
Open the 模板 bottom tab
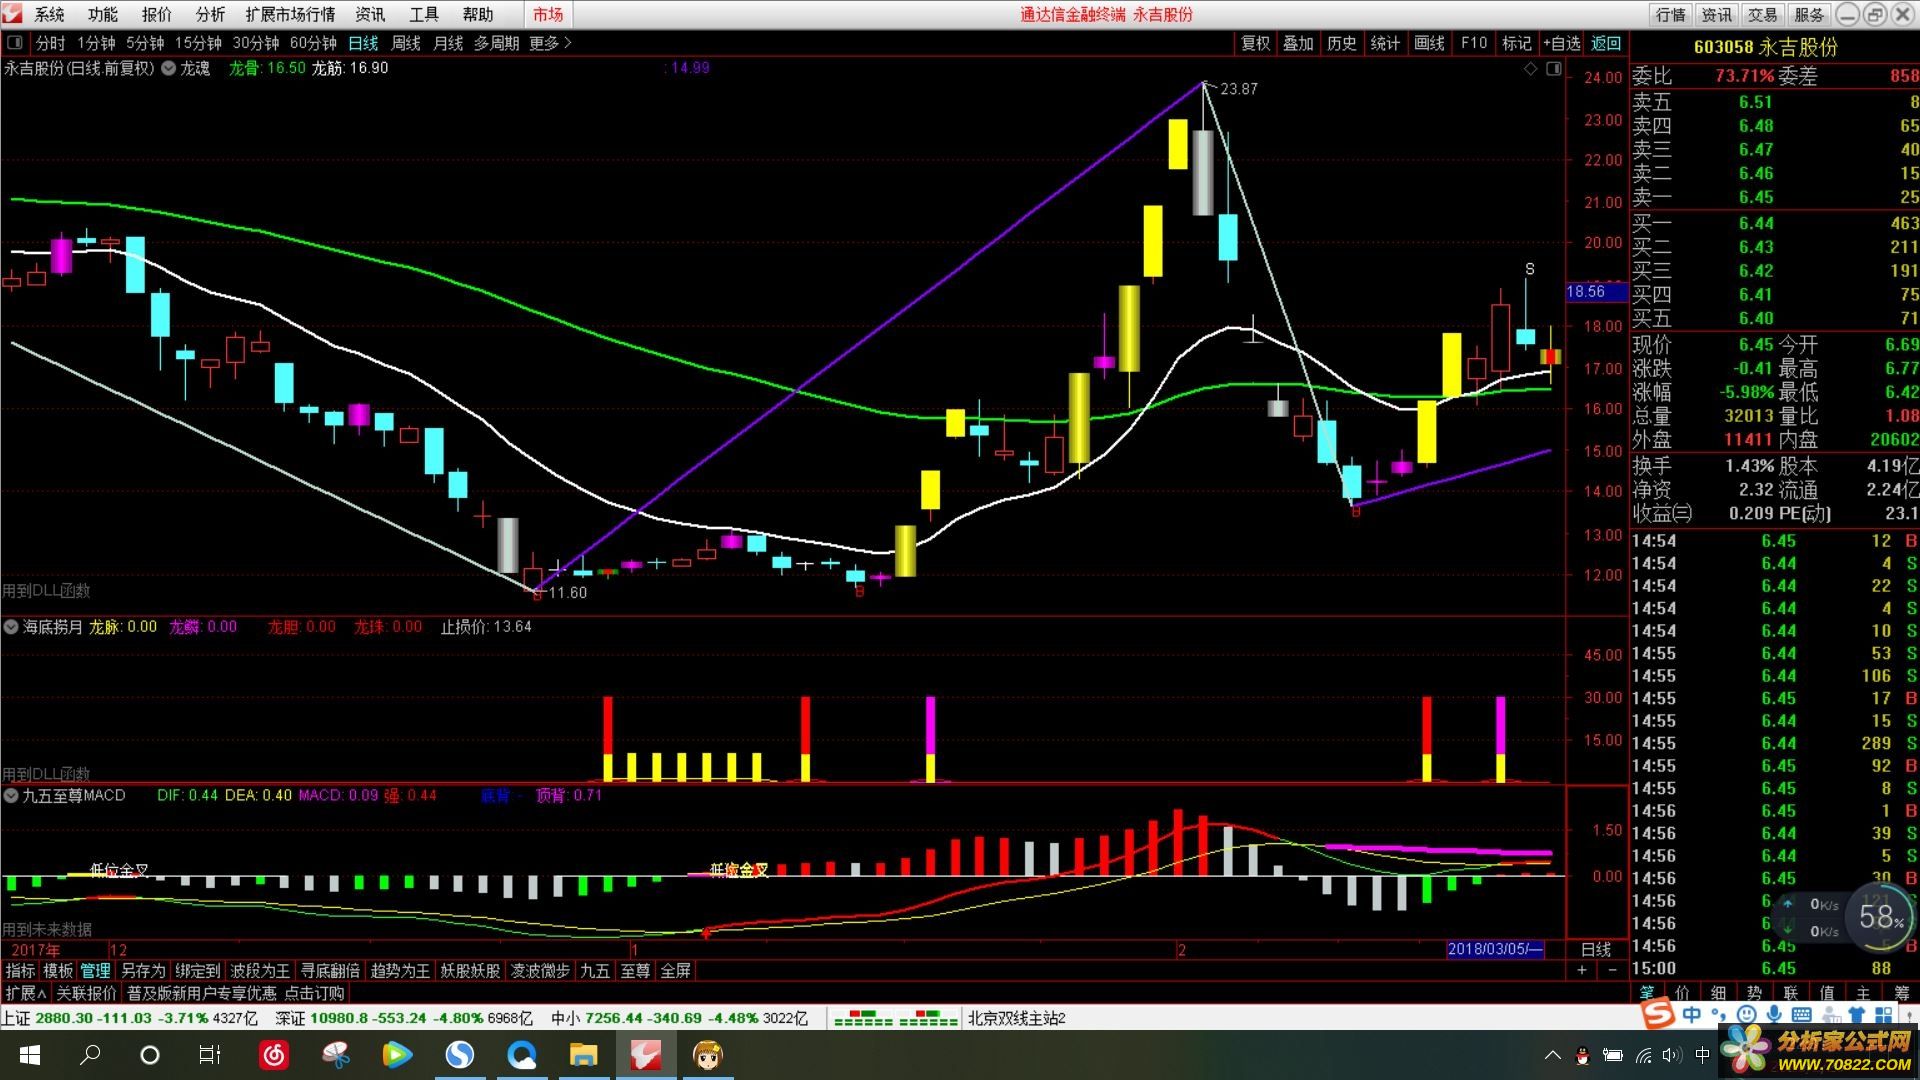pos(58,970)
